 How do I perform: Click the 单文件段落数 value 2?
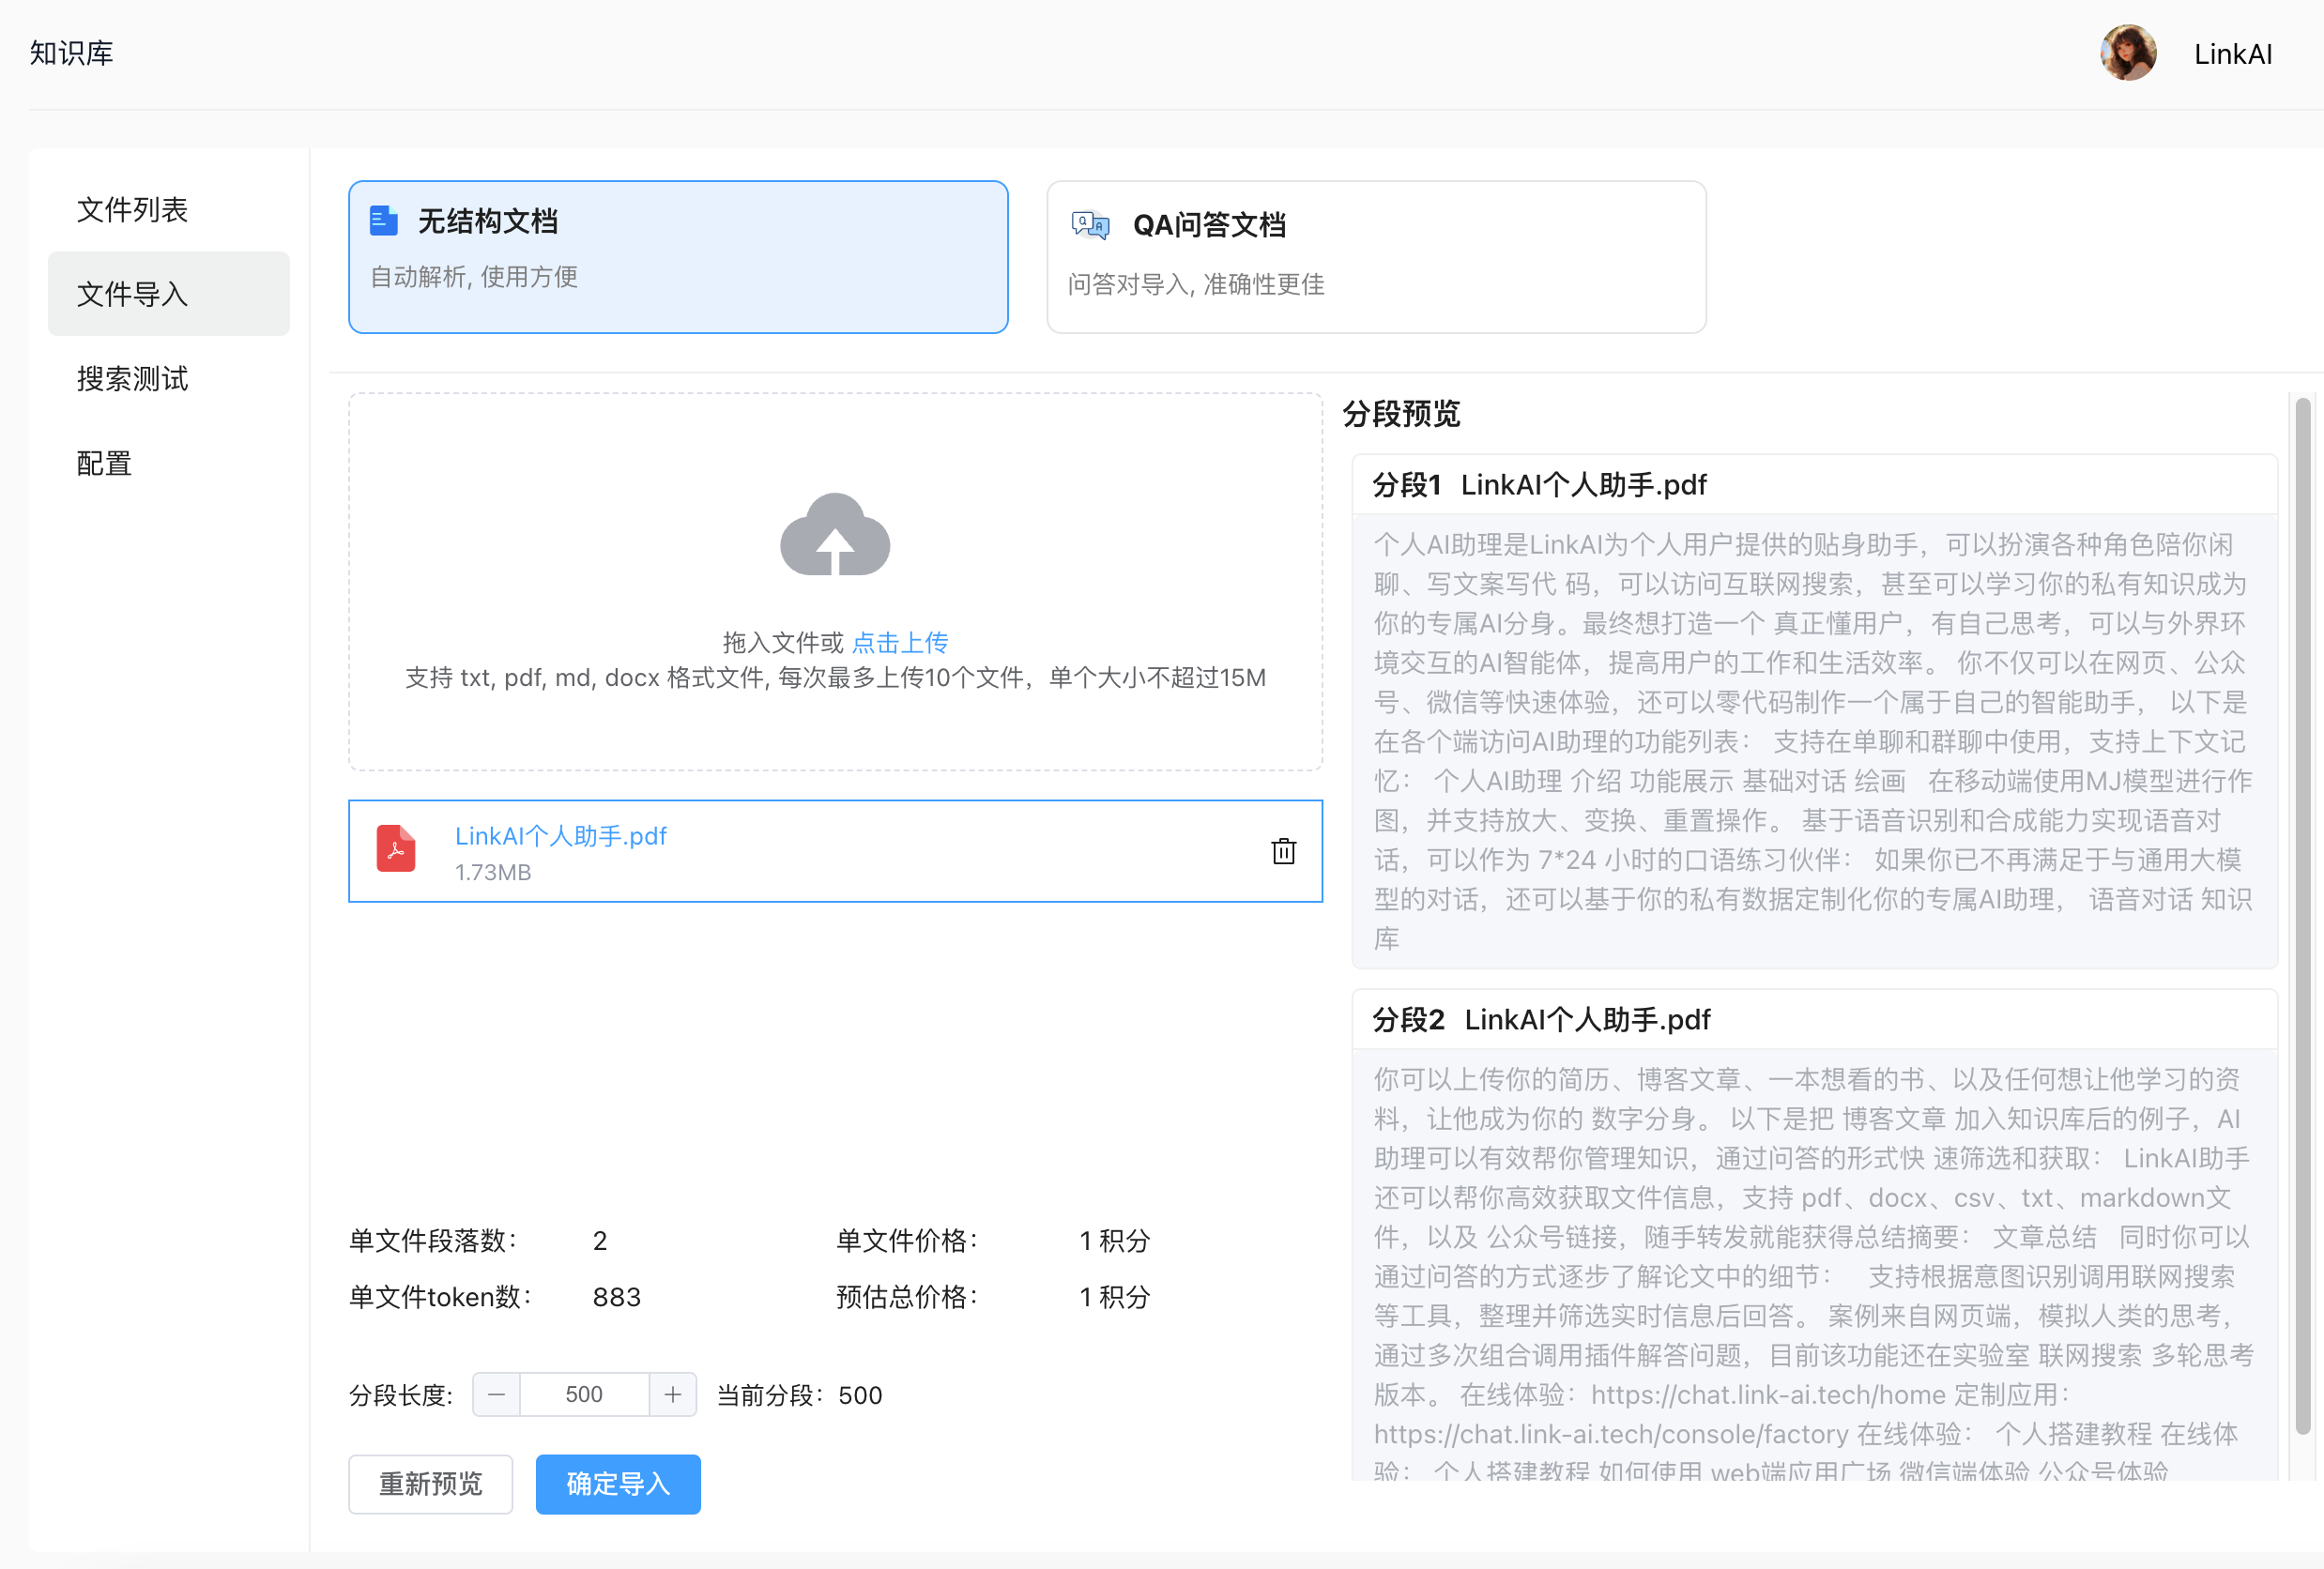[x=600, y=1241]
